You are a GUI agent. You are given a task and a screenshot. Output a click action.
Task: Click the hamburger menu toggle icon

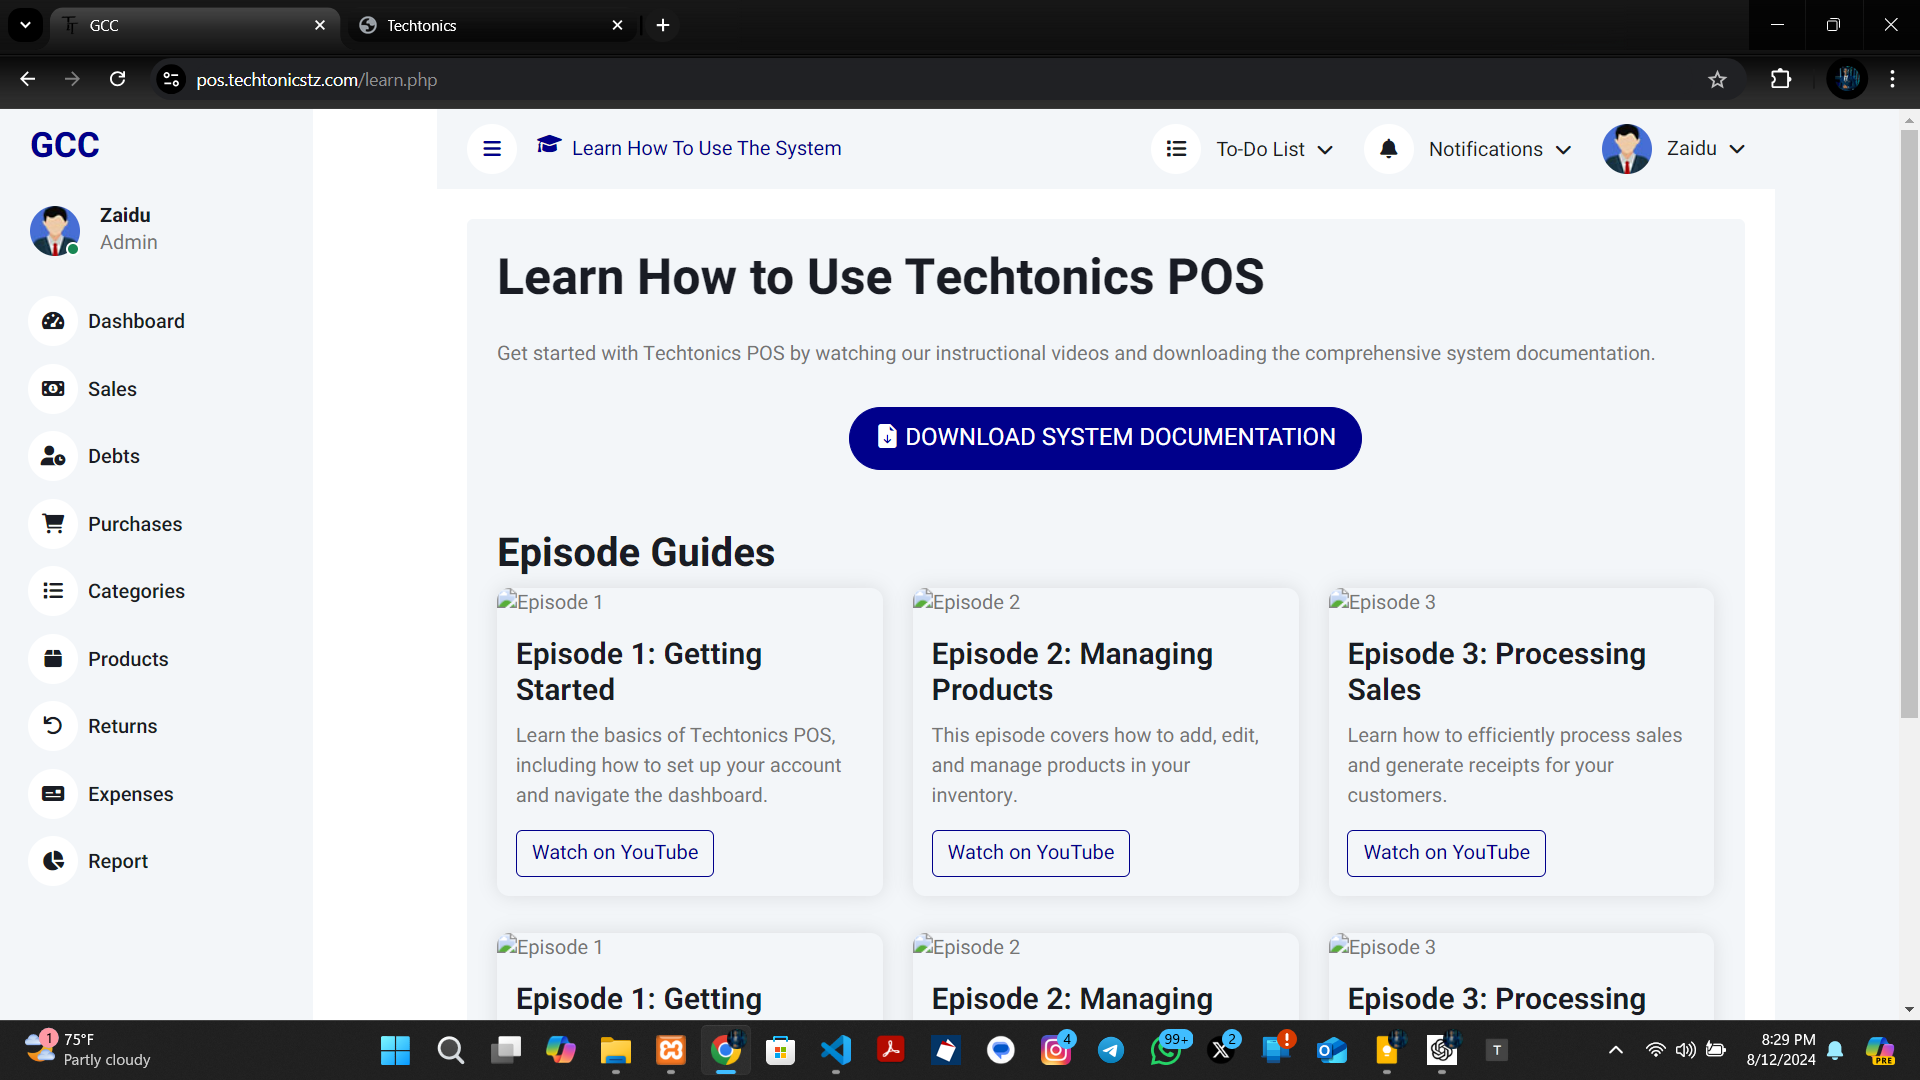click(x=491, y=149)
